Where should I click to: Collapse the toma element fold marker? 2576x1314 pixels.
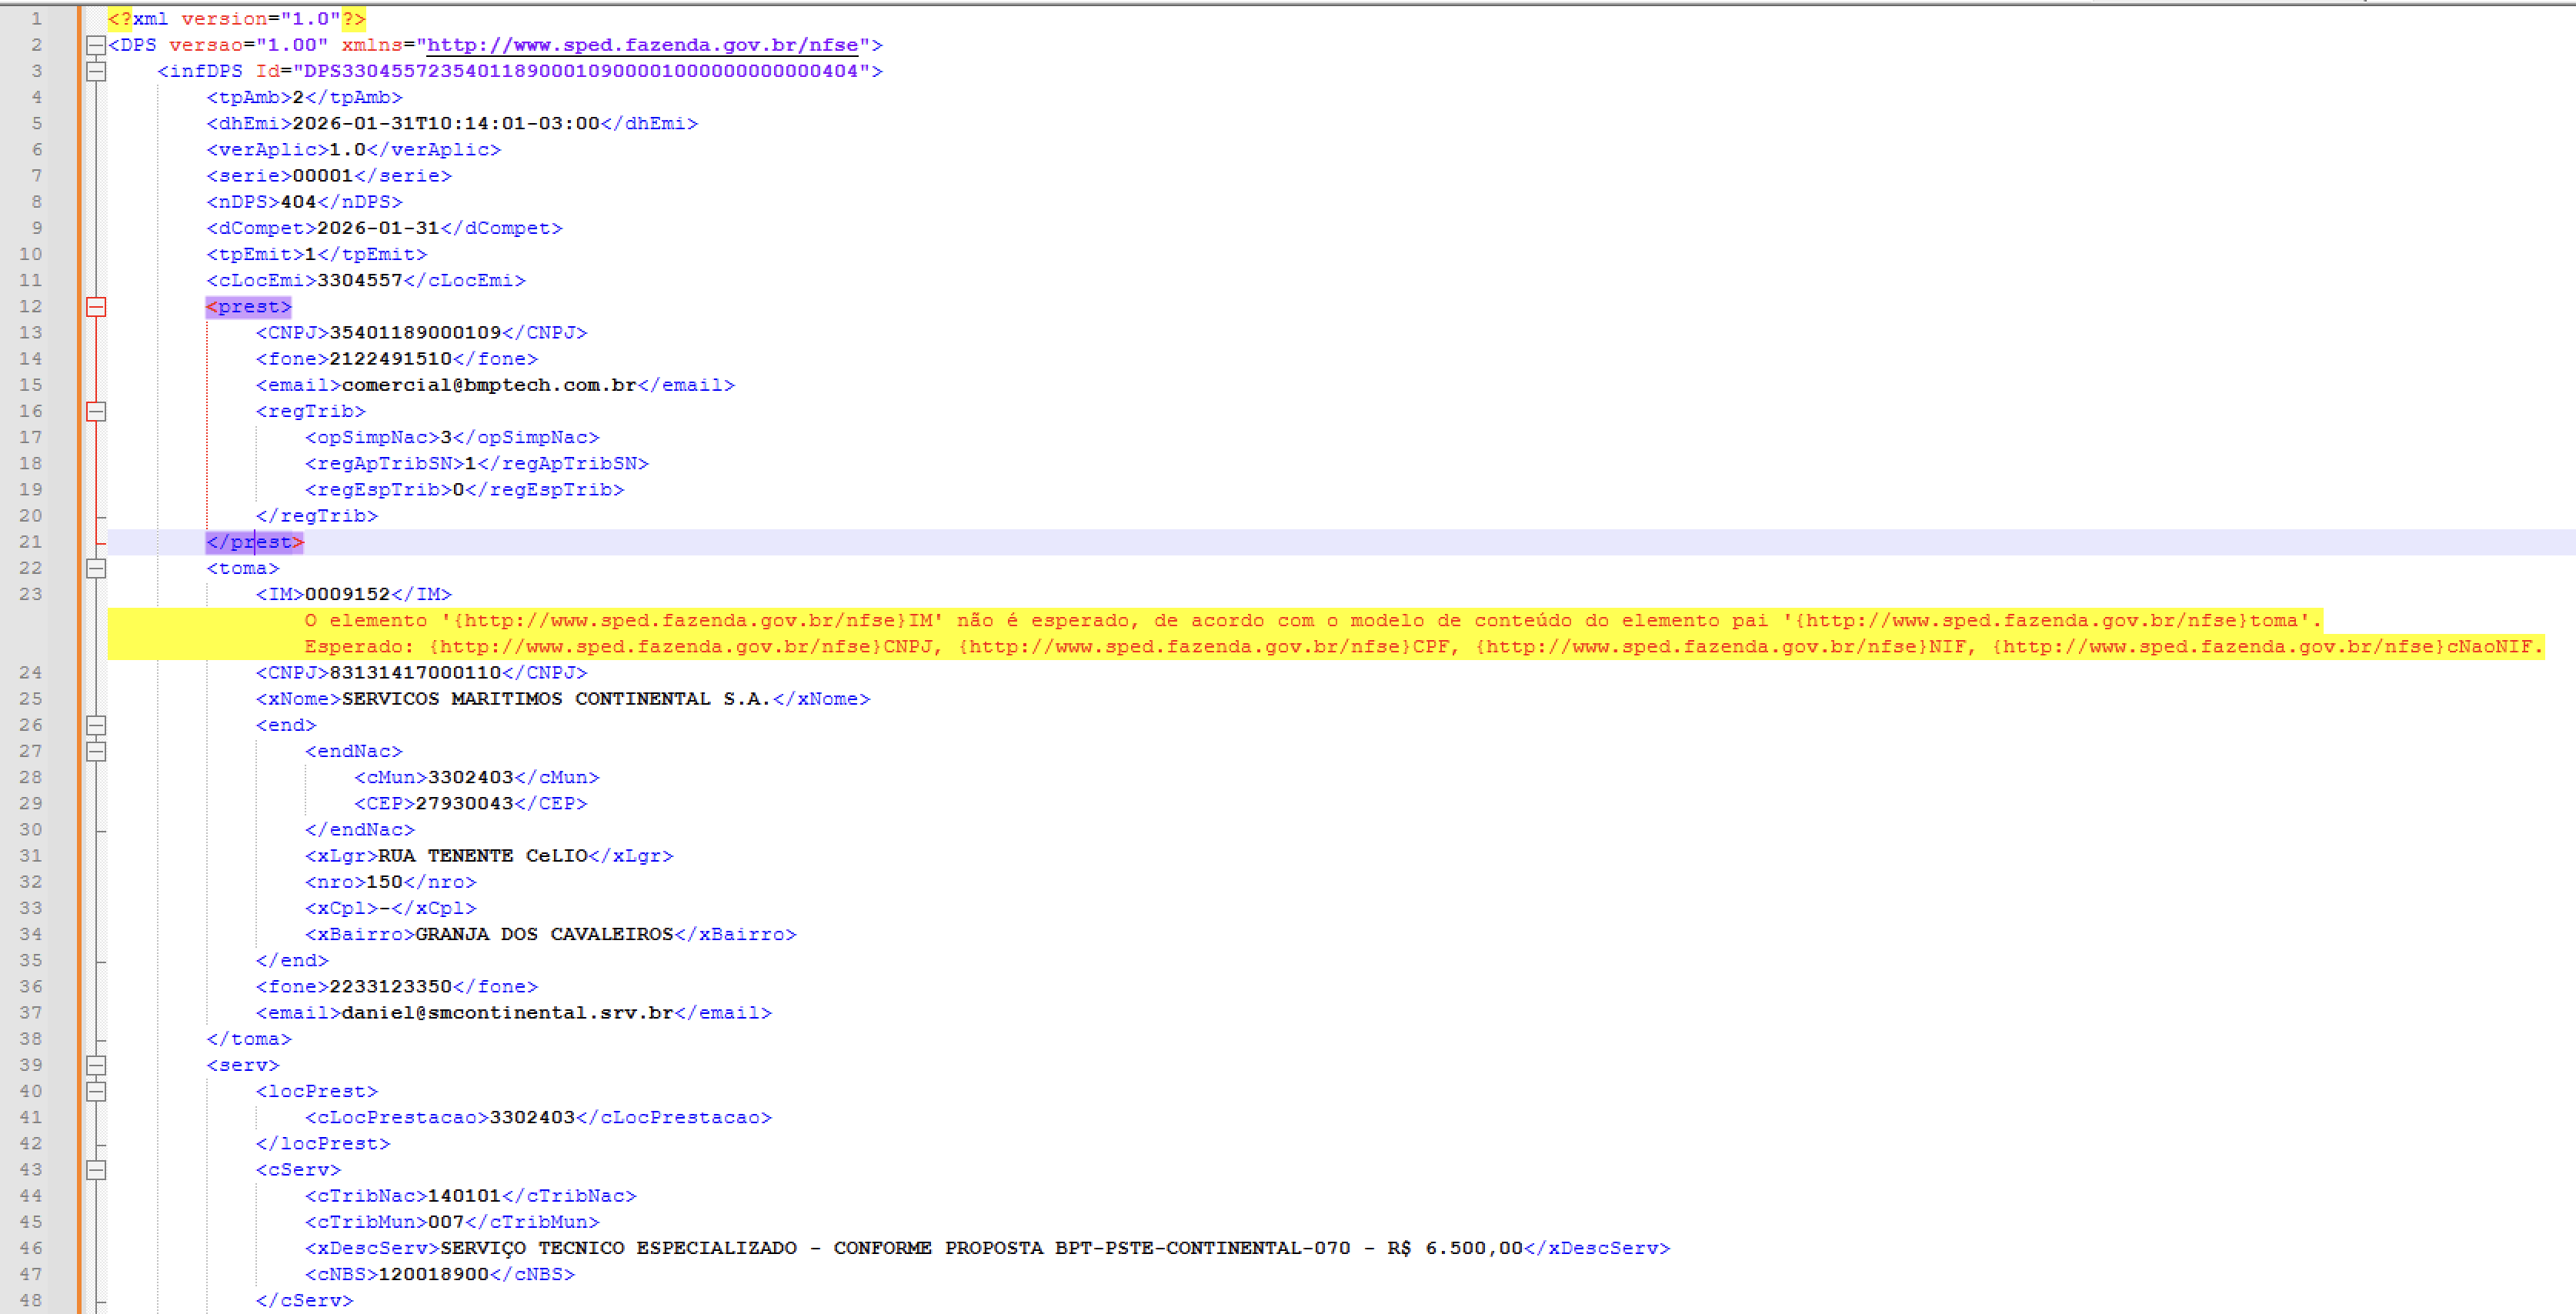pos(96,568)
